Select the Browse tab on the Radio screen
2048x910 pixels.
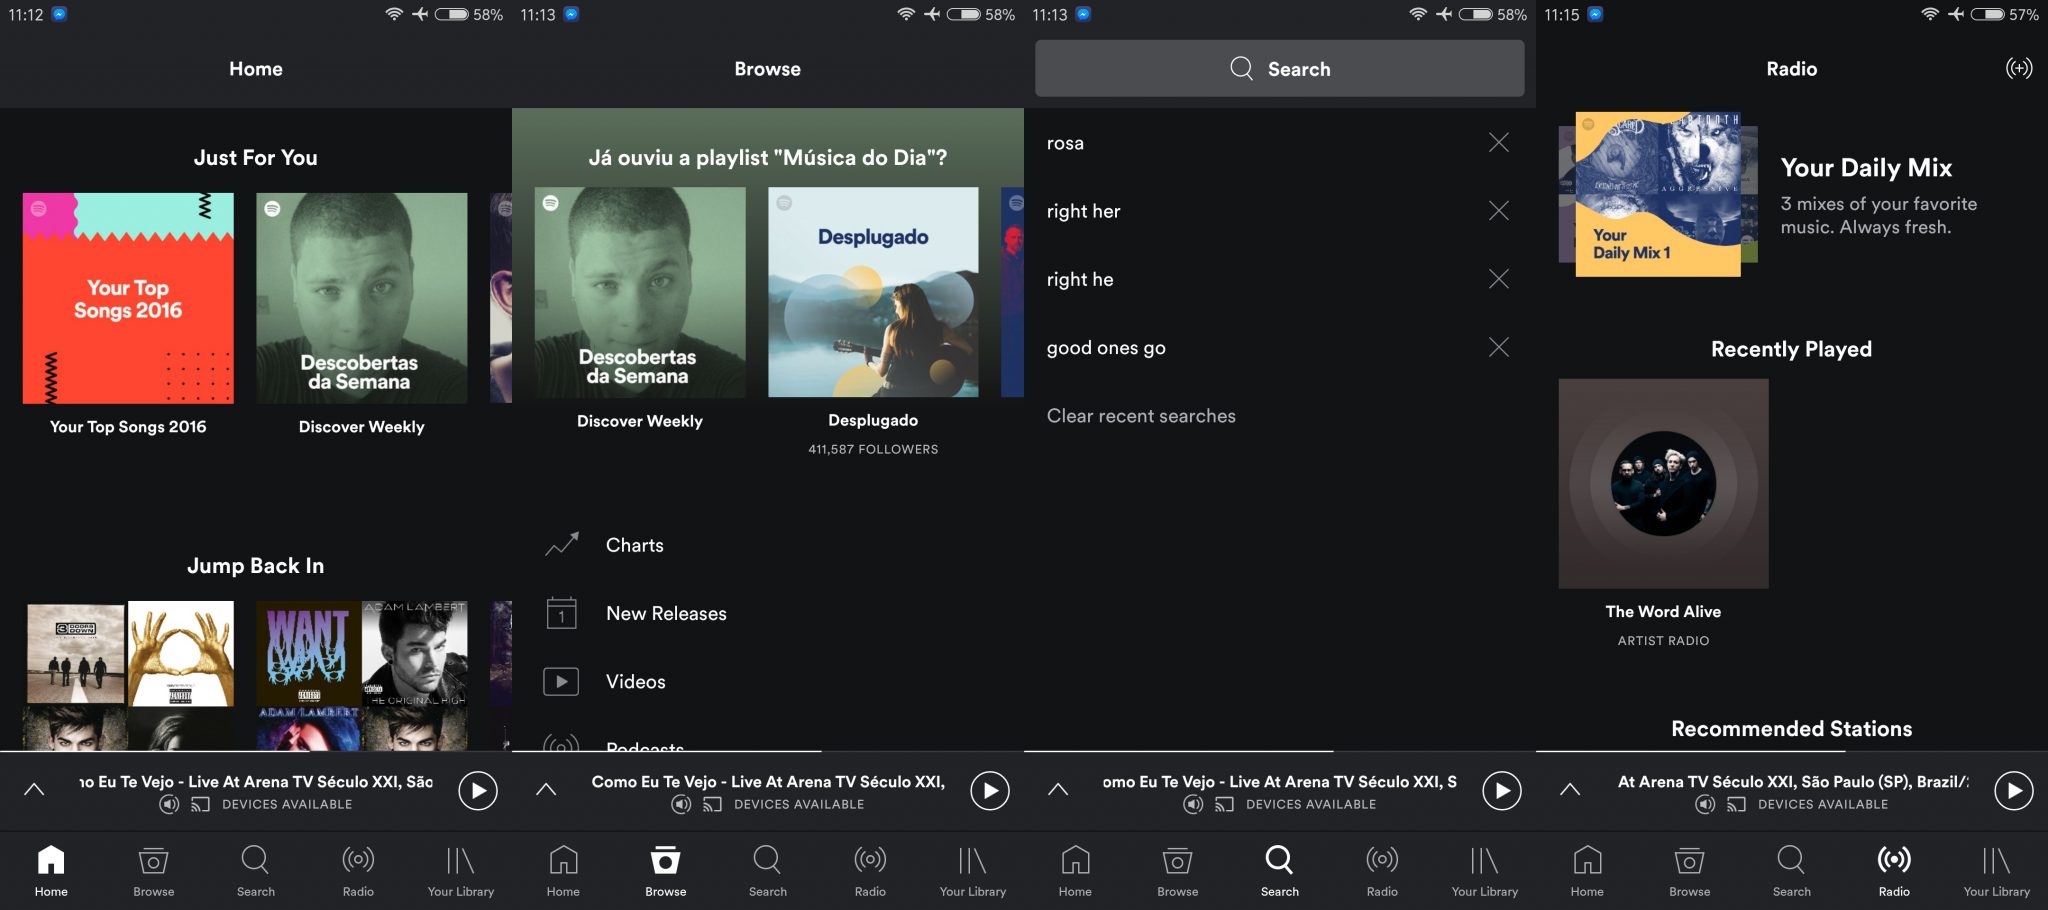point(1689,870)
